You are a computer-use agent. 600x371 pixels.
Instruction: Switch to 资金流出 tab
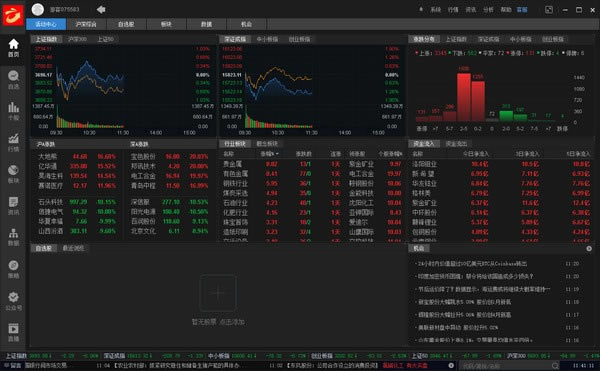point(457,144)
